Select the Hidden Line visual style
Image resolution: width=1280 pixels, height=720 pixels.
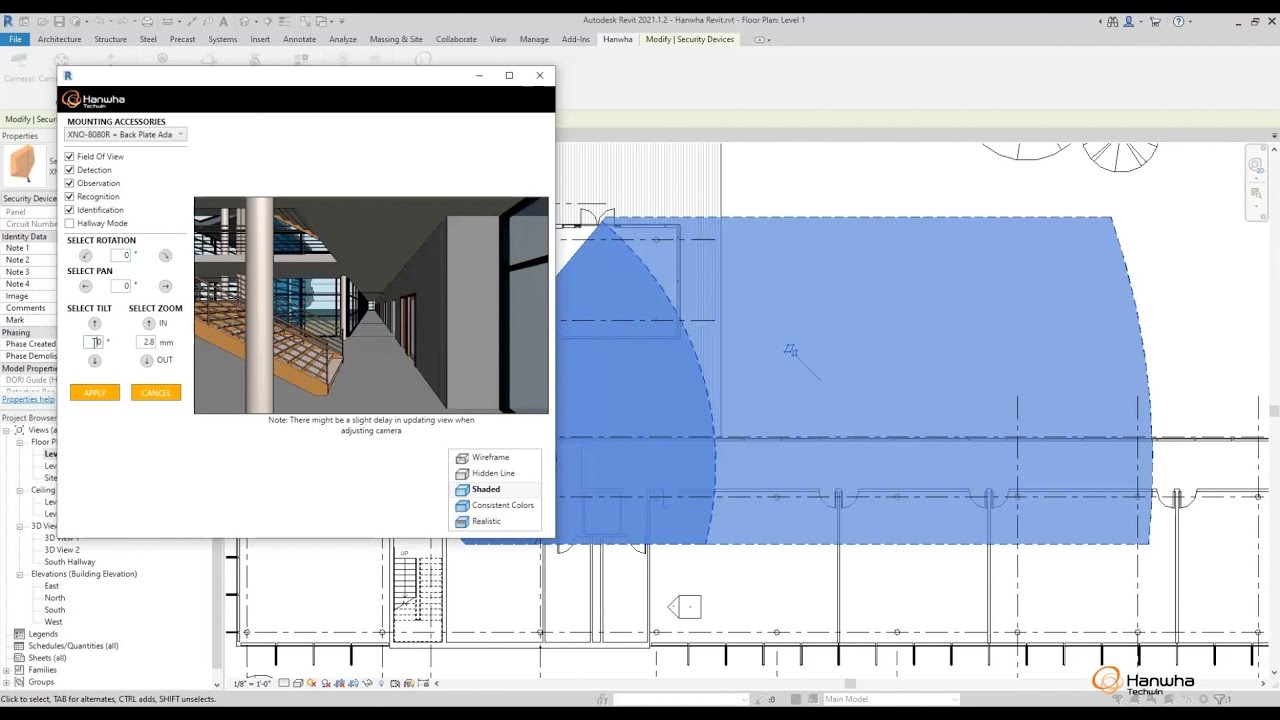click(x=493, y=473)
